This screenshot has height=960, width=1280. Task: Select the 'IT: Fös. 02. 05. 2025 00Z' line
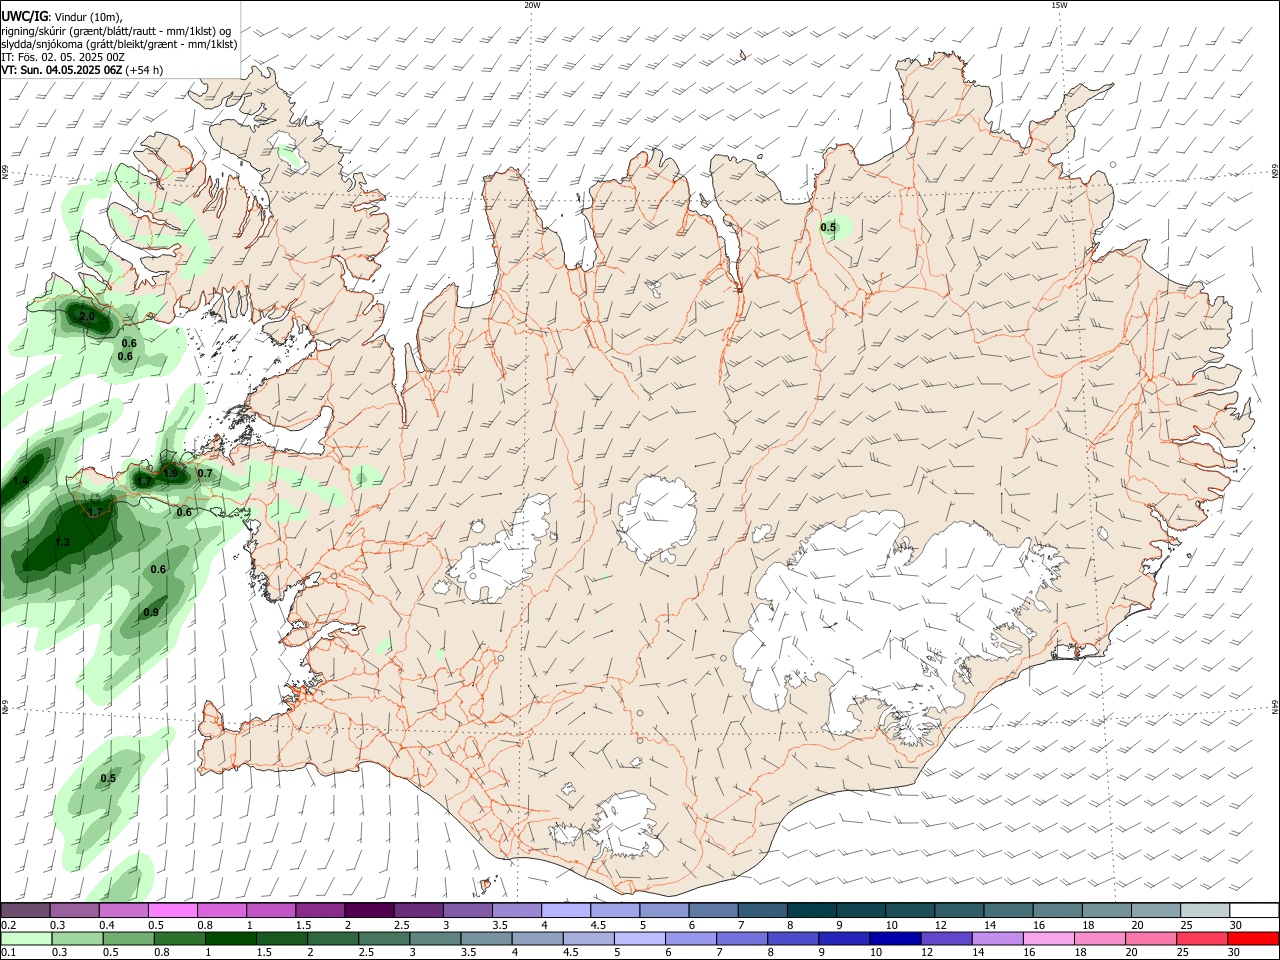pos(63,57)
